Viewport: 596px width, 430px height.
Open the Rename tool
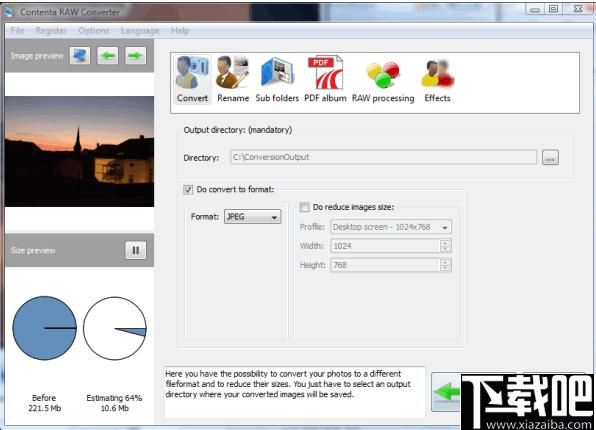(x=233, y=79)
